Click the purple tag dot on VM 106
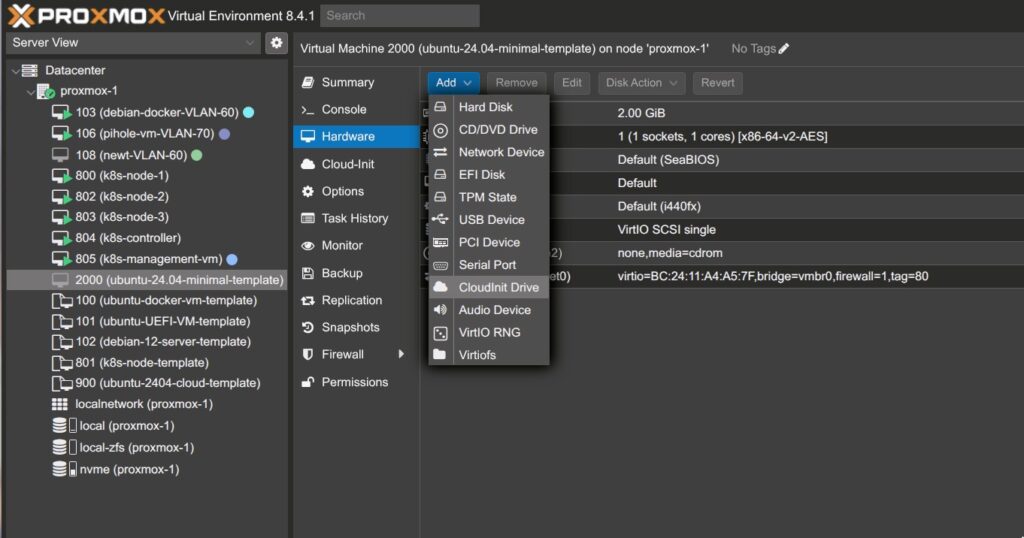Screen dimensions: 1024x538 [x=224, y=134]
